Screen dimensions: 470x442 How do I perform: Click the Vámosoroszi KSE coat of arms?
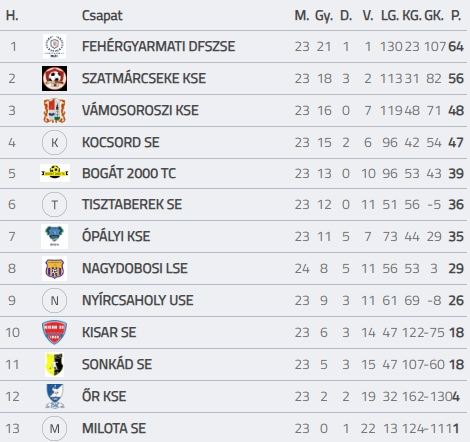tap(54, 110)
